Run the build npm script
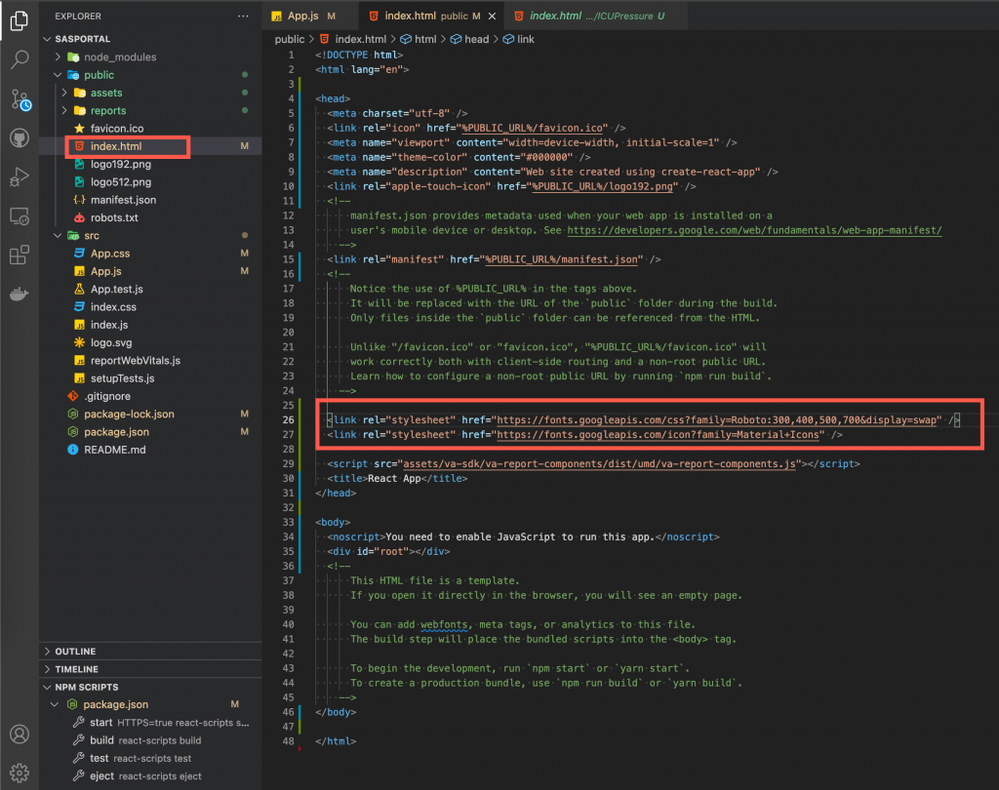 coord(102,741)
